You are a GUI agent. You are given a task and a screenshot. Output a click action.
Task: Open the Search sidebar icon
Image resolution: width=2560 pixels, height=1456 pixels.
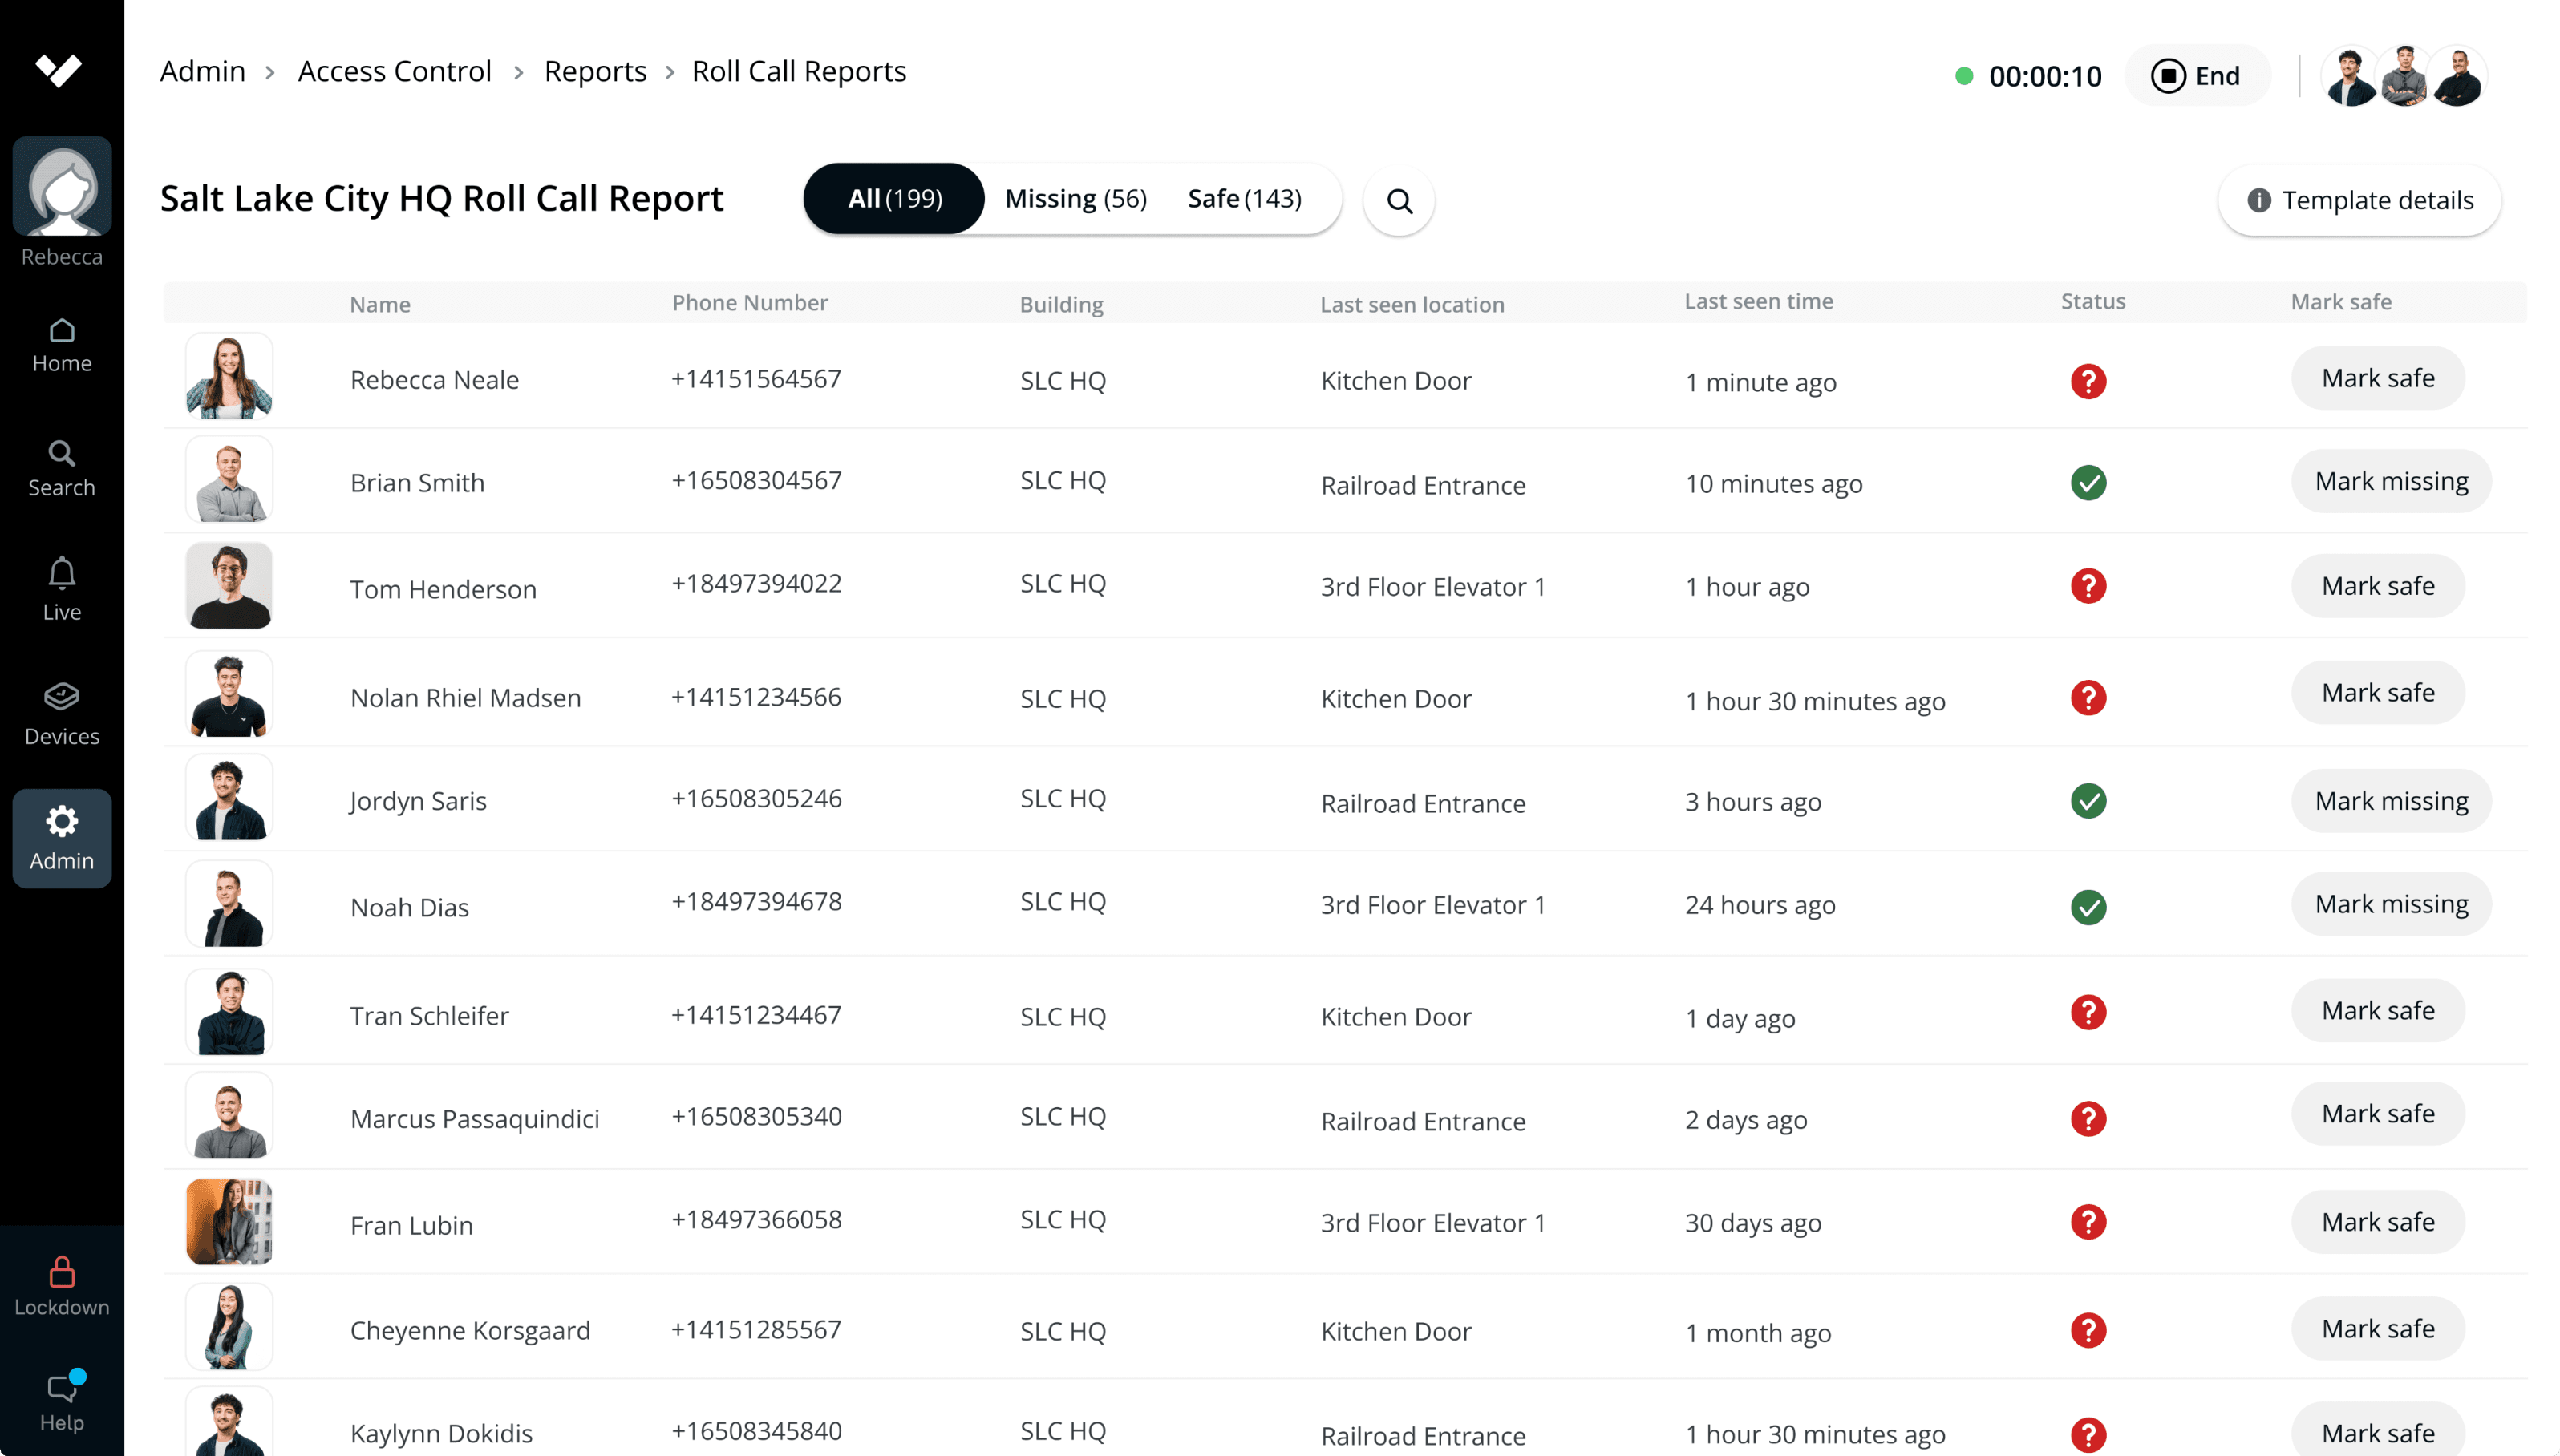point(61,469)
